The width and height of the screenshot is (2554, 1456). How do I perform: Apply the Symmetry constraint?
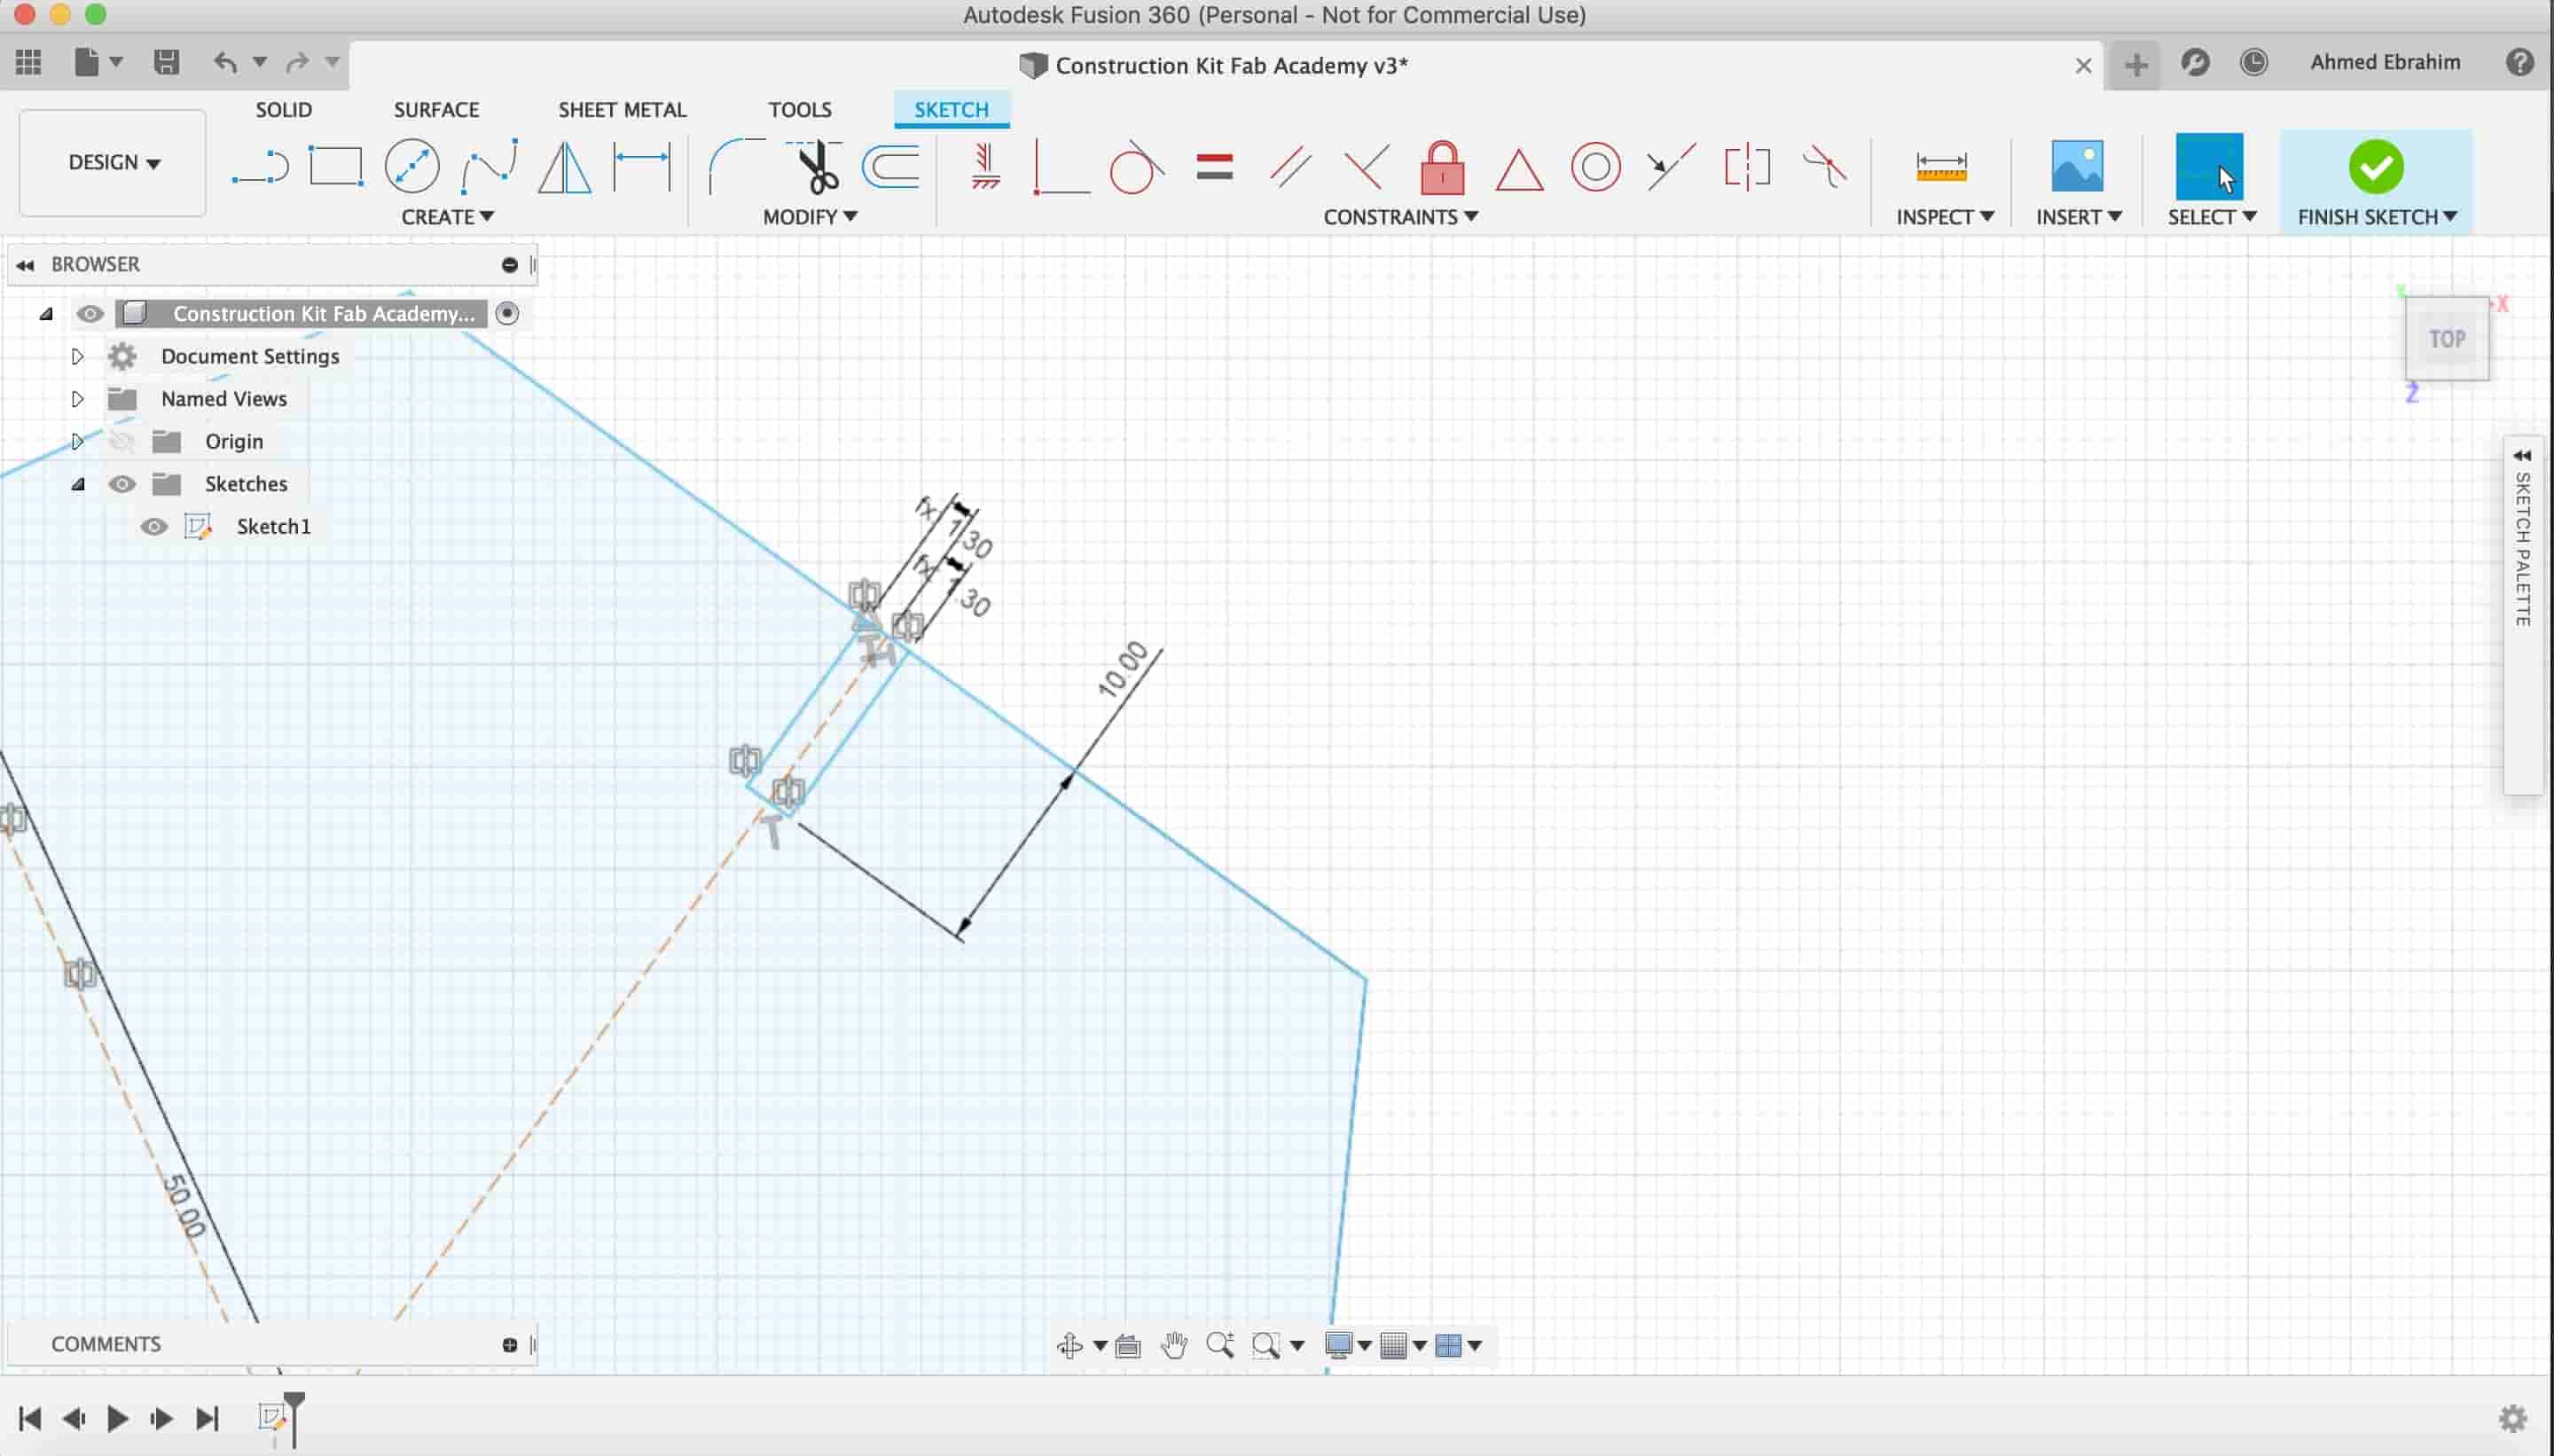[x=1747, y=166]
